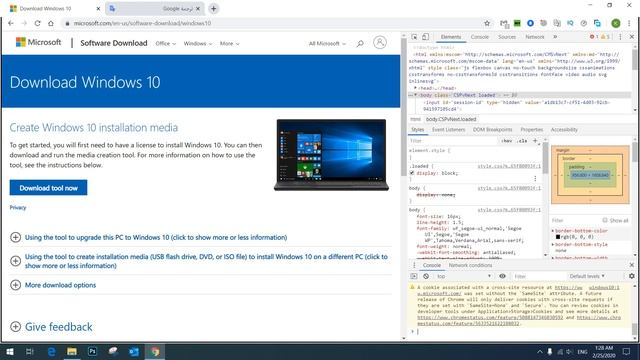Open Outlook from the taskbar
Screen dimensions: 640x360
pyautogui.click(x=134, y=351)
